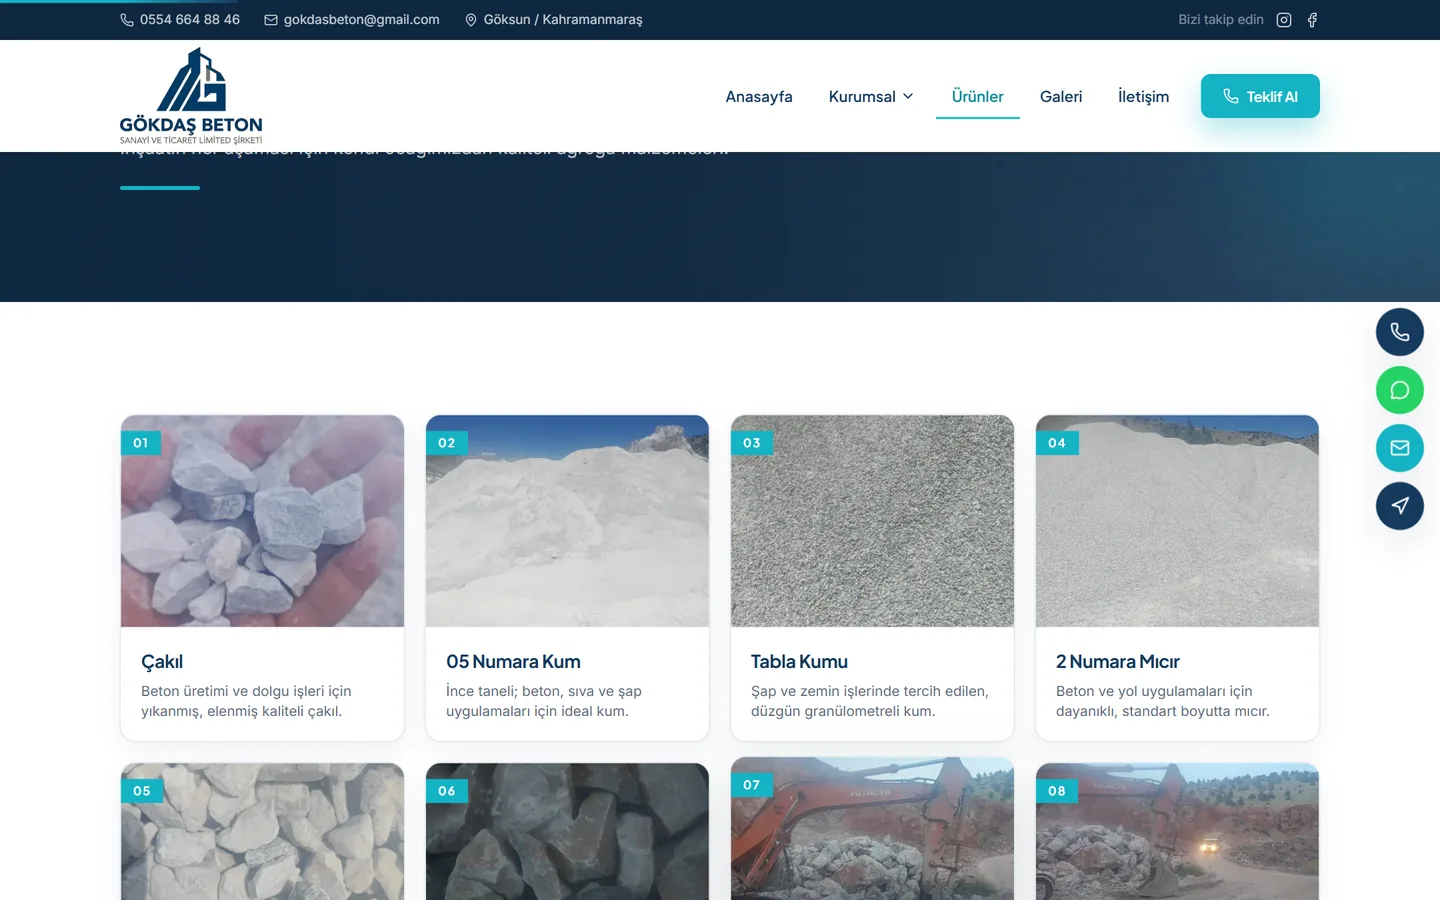Viewport: 1440px width, 900px height.
Task: Navigate to İletişim page
Action: (1143, 97)
